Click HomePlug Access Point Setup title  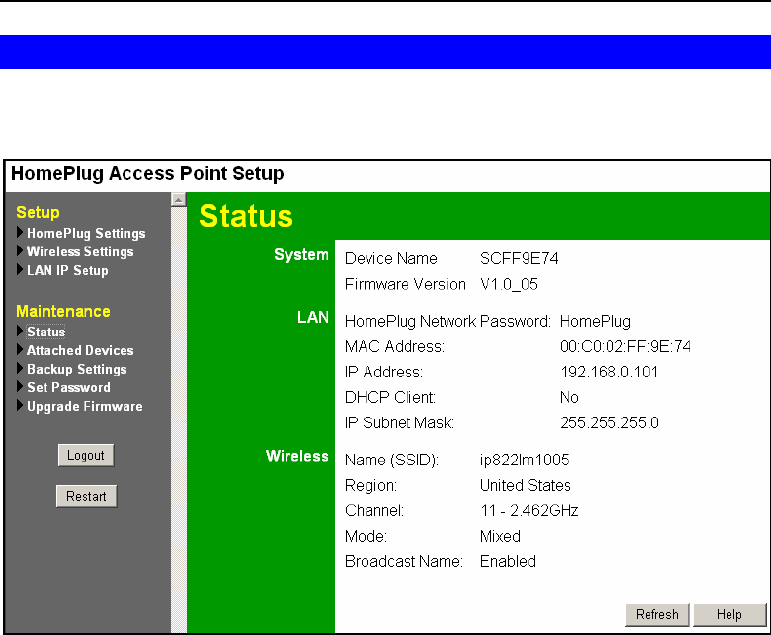click(148, 174)
